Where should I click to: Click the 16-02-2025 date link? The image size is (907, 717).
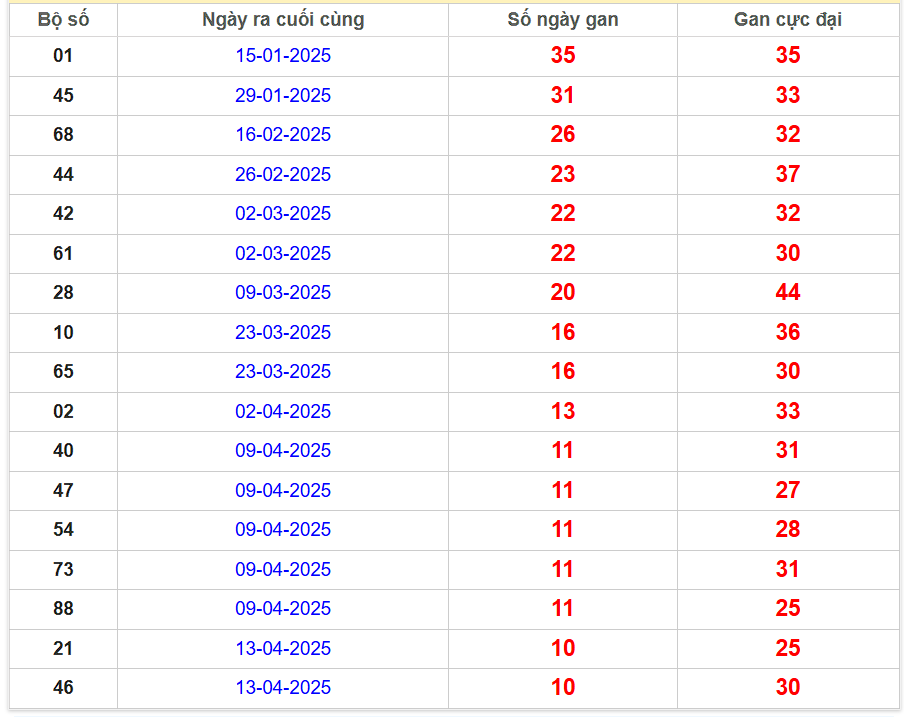pyautogui.click(x=283, y=135)
